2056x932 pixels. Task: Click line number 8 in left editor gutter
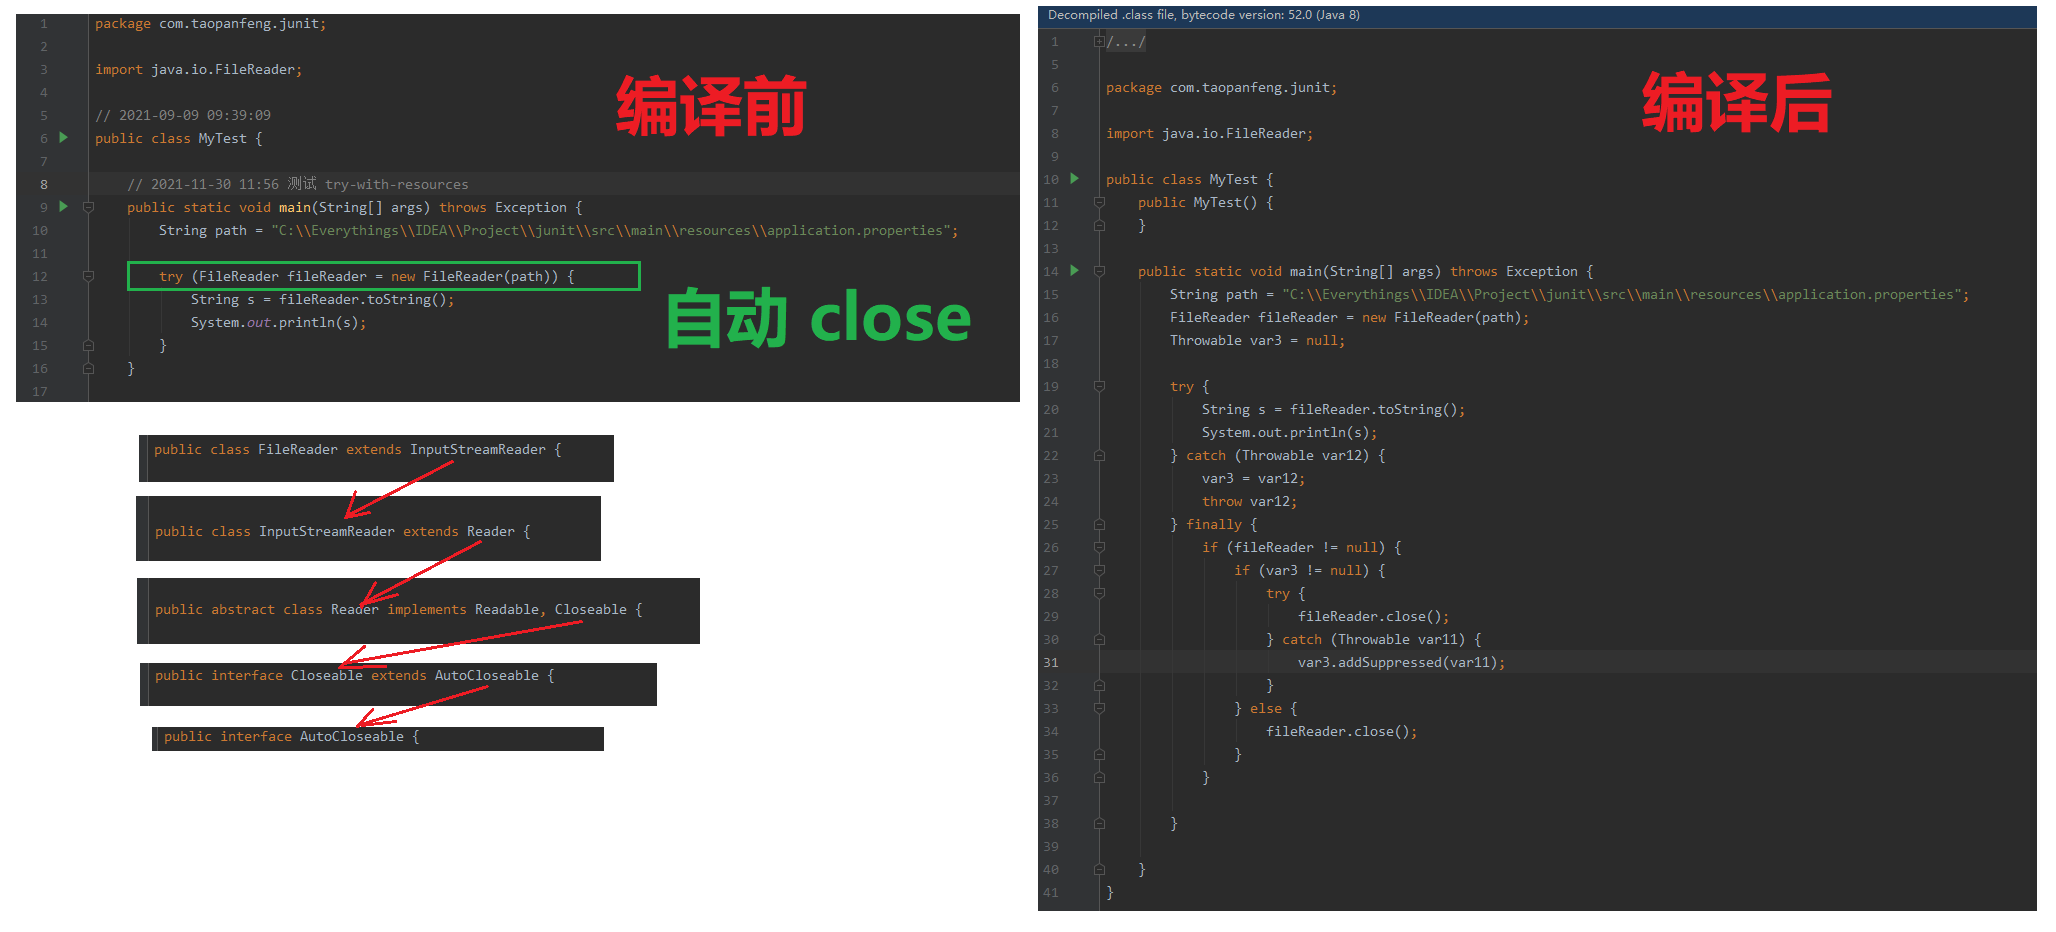coord(44,184)
